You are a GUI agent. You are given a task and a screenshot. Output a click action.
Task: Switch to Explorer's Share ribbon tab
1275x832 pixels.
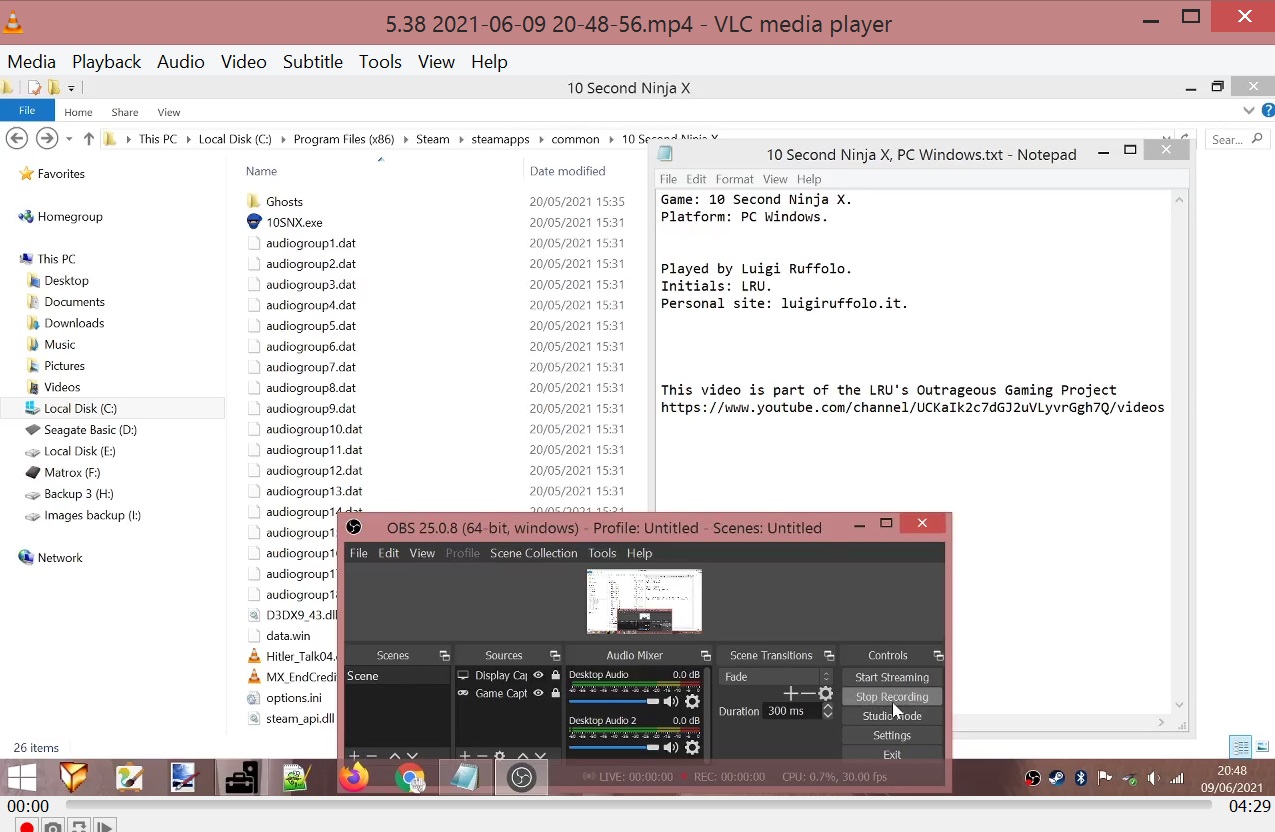pyautogui.click(x=125, y=112)
